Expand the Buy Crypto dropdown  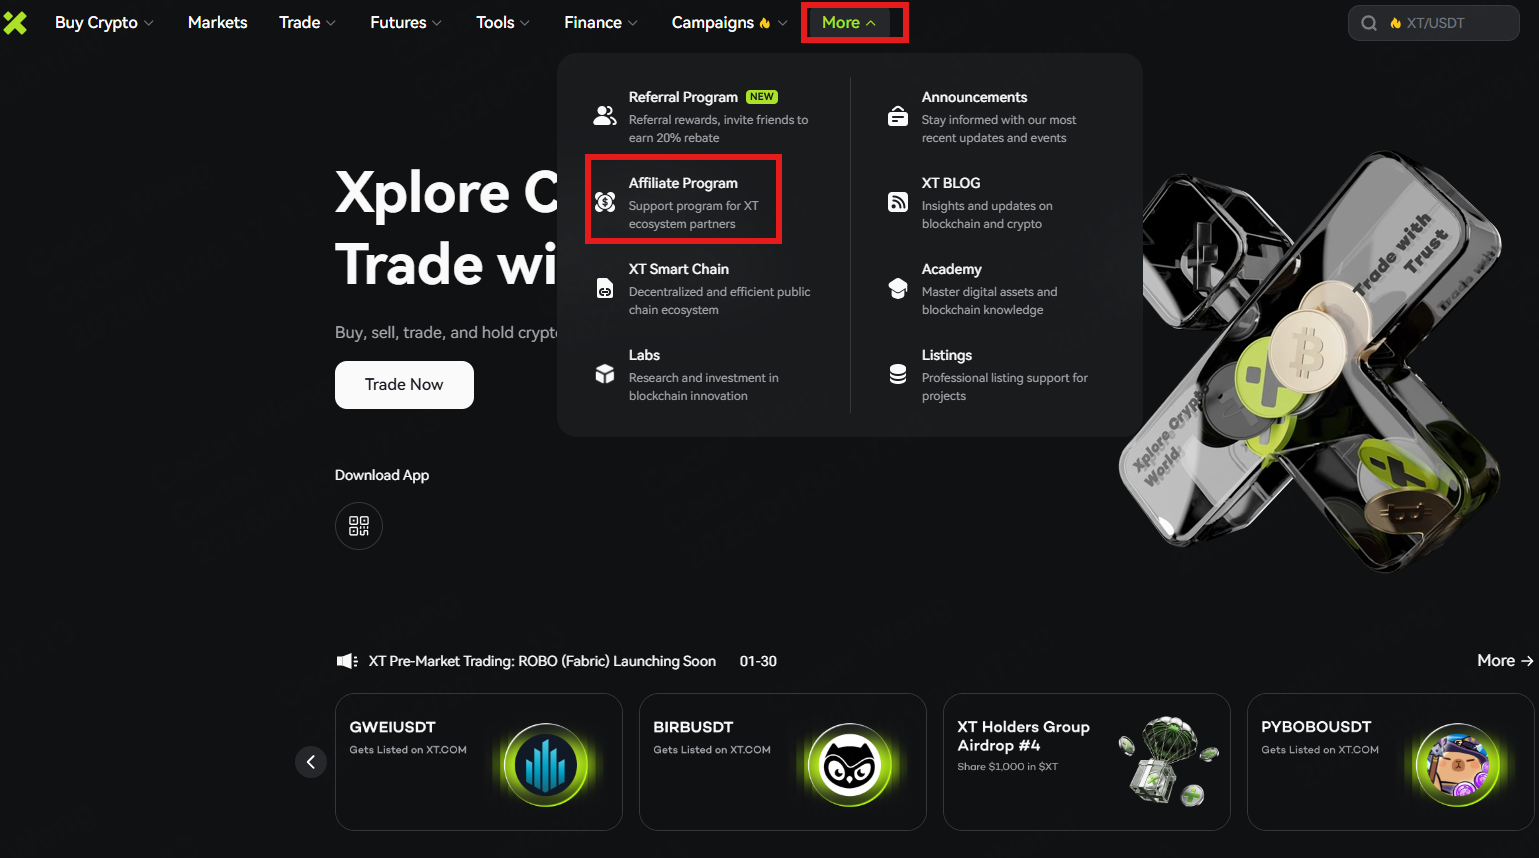point(104,22)
